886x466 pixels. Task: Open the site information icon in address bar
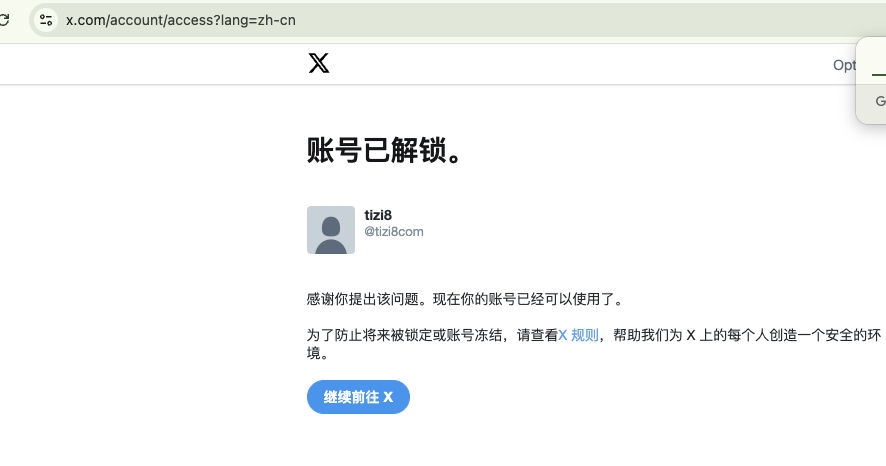[46, 20]
